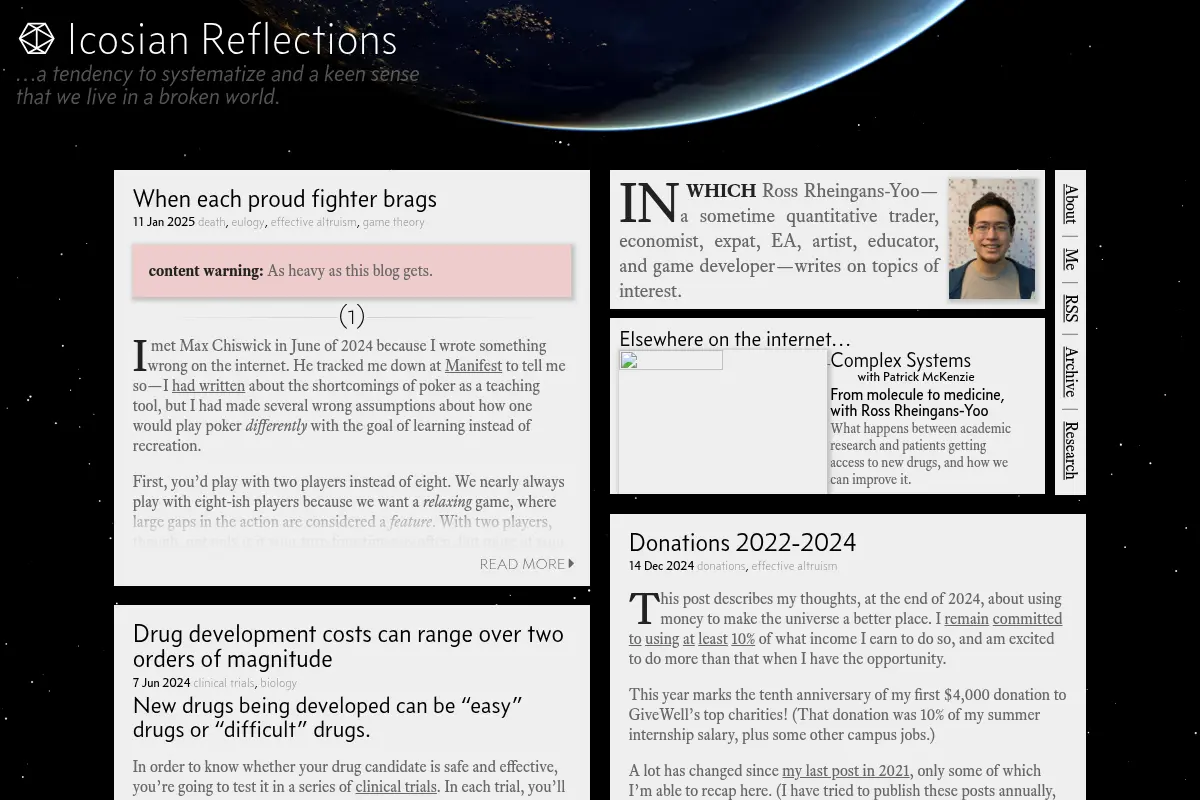Open 'From molecule to medicine' episode
This screenshot has height=800, width=1200.
tap(917, 403)
